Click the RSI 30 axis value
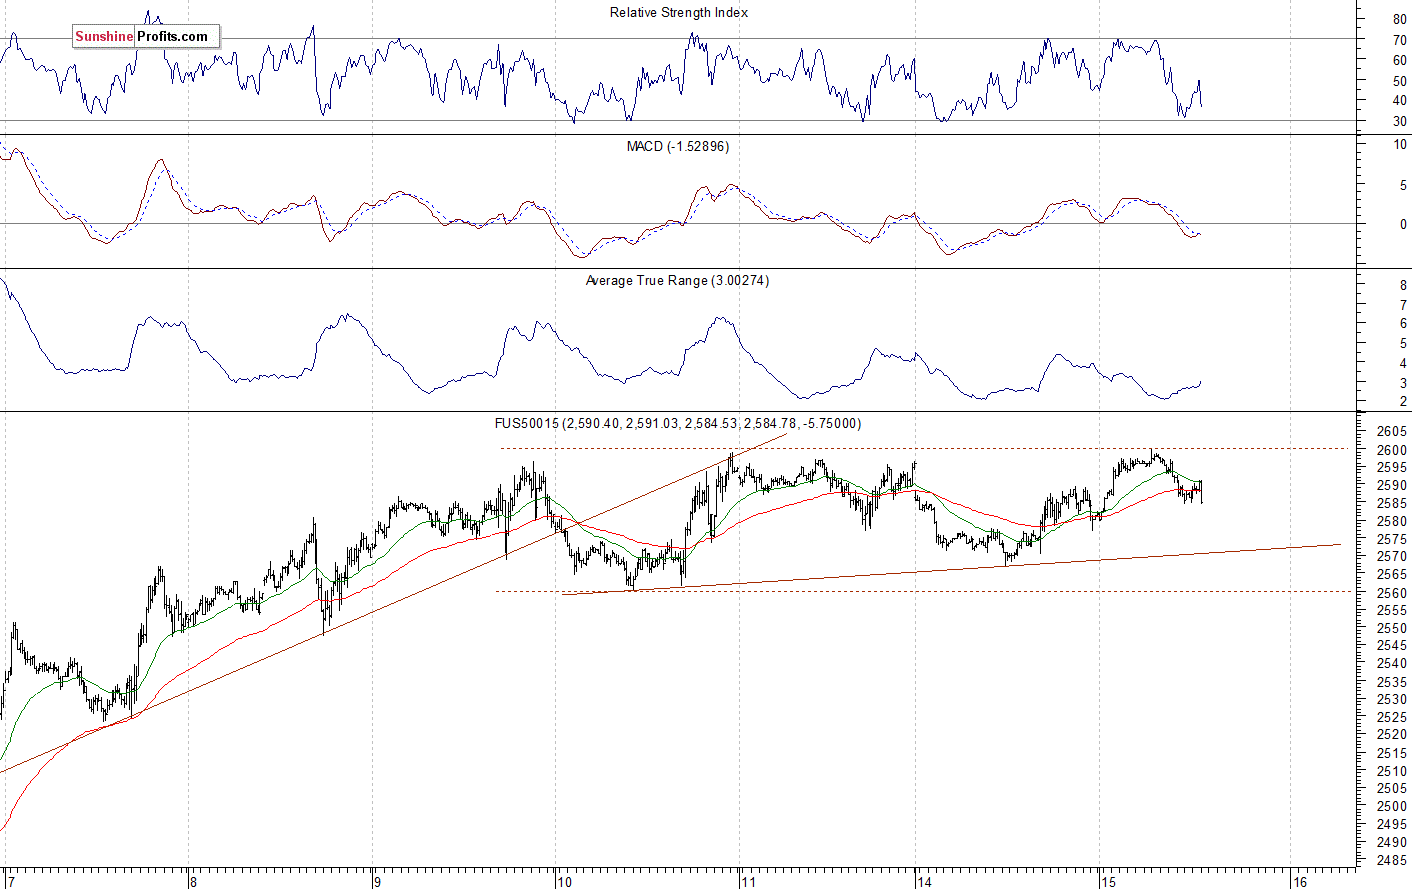This screenshot has width=1412, height=889. 1400,122
